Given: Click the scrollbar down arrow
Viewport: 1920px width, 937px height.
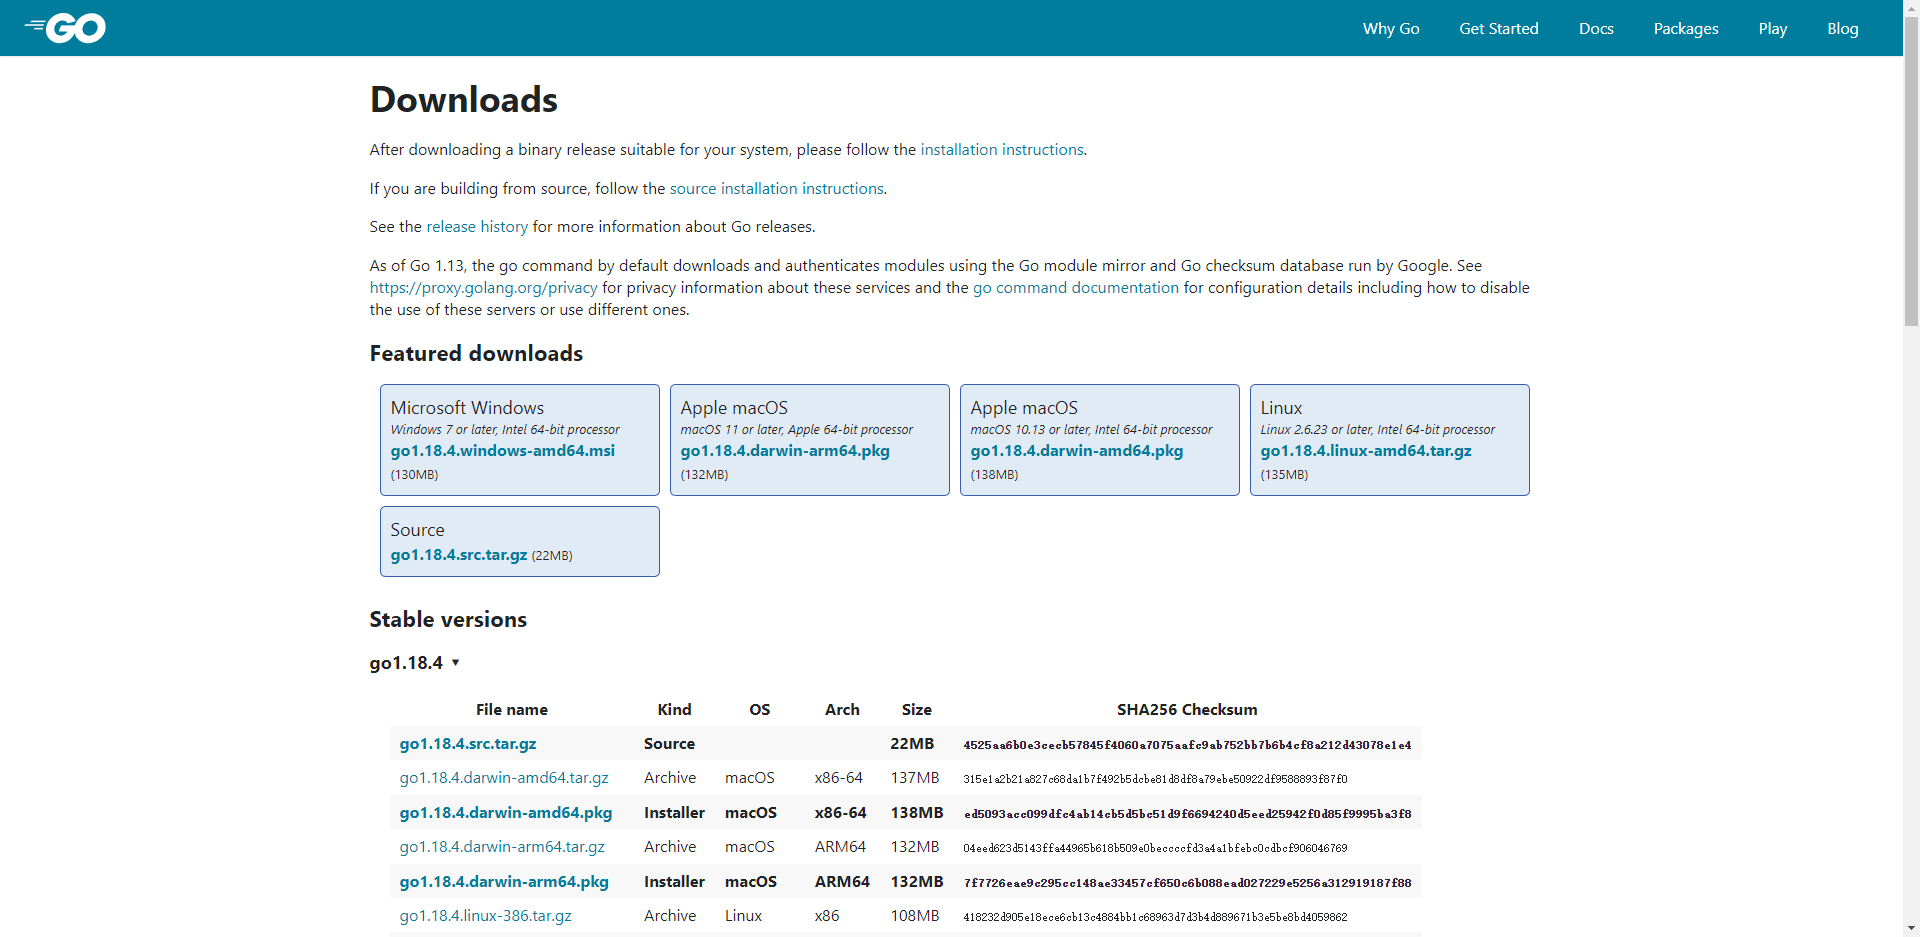Looking at the screenshot, I should pos(1911,929).
